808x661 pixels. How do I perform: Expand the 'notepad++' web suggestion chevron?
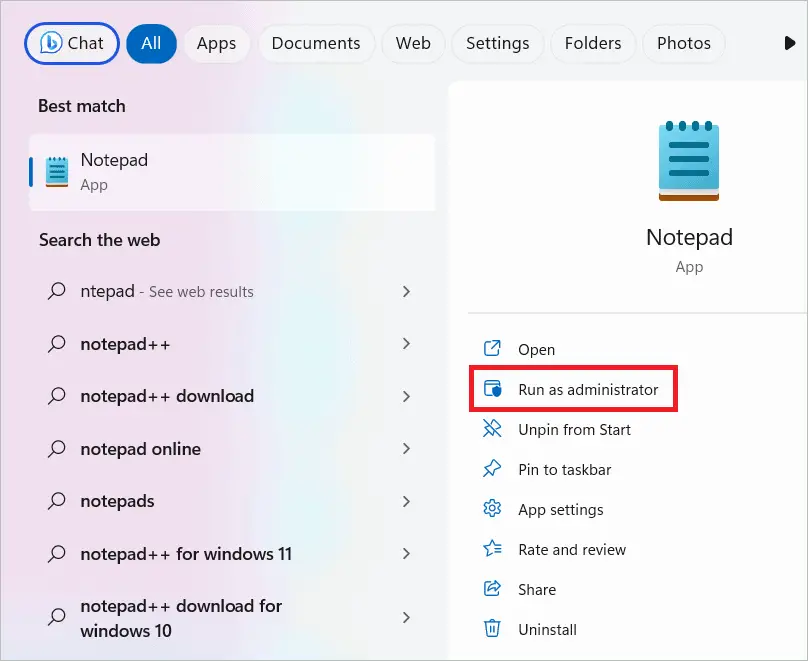[406, 343]
